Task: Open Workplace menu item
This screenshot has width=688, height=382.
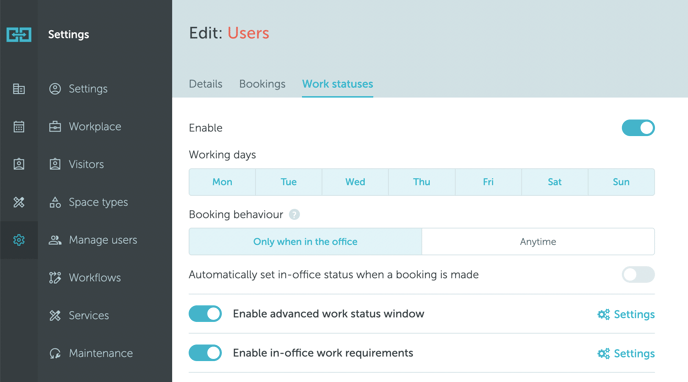Action: pyautogui.click(x=95, y=127)
